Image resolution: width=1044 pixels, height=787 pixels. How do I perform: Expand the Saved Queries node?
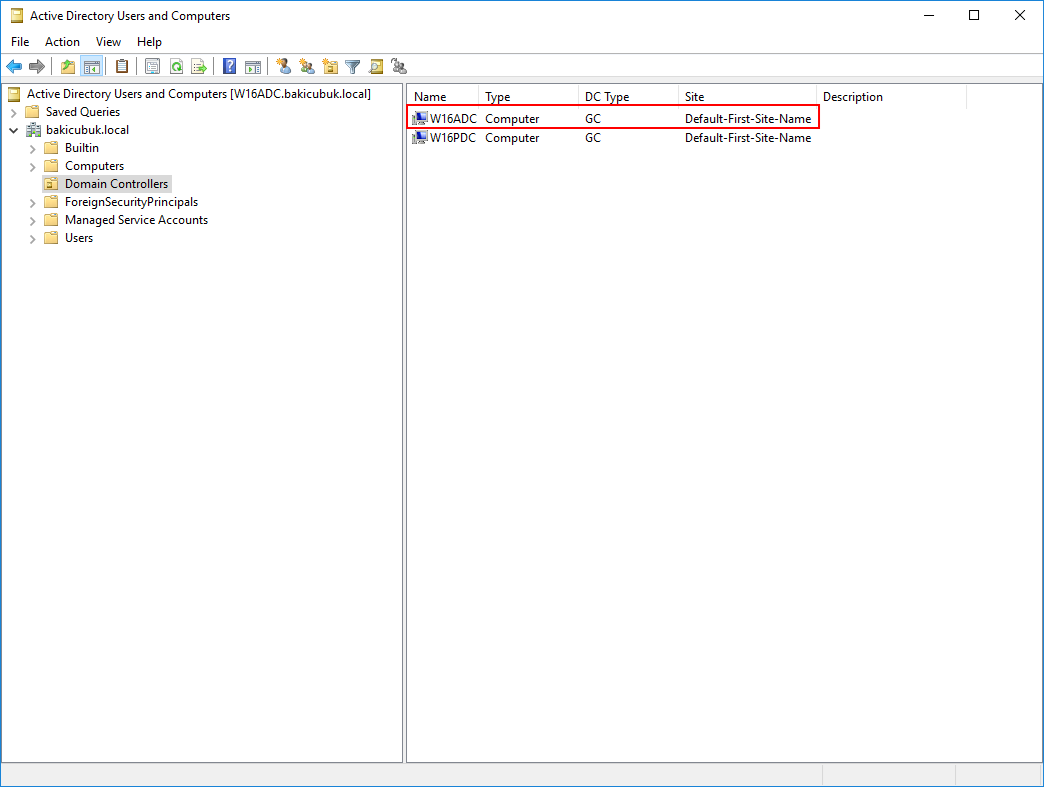13,113
